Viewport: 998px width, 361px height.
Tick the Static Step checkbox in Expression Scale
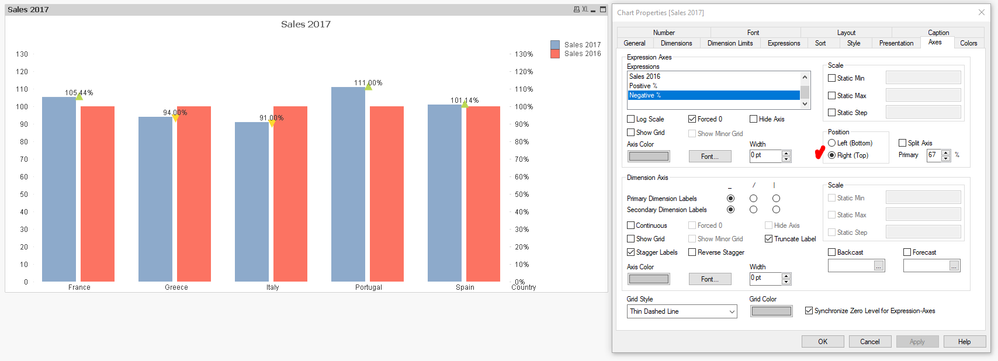832,113
